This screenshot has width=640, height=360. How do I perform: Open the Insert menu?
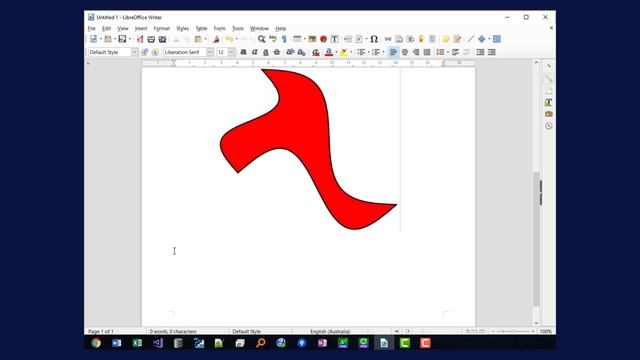(141, 29)
